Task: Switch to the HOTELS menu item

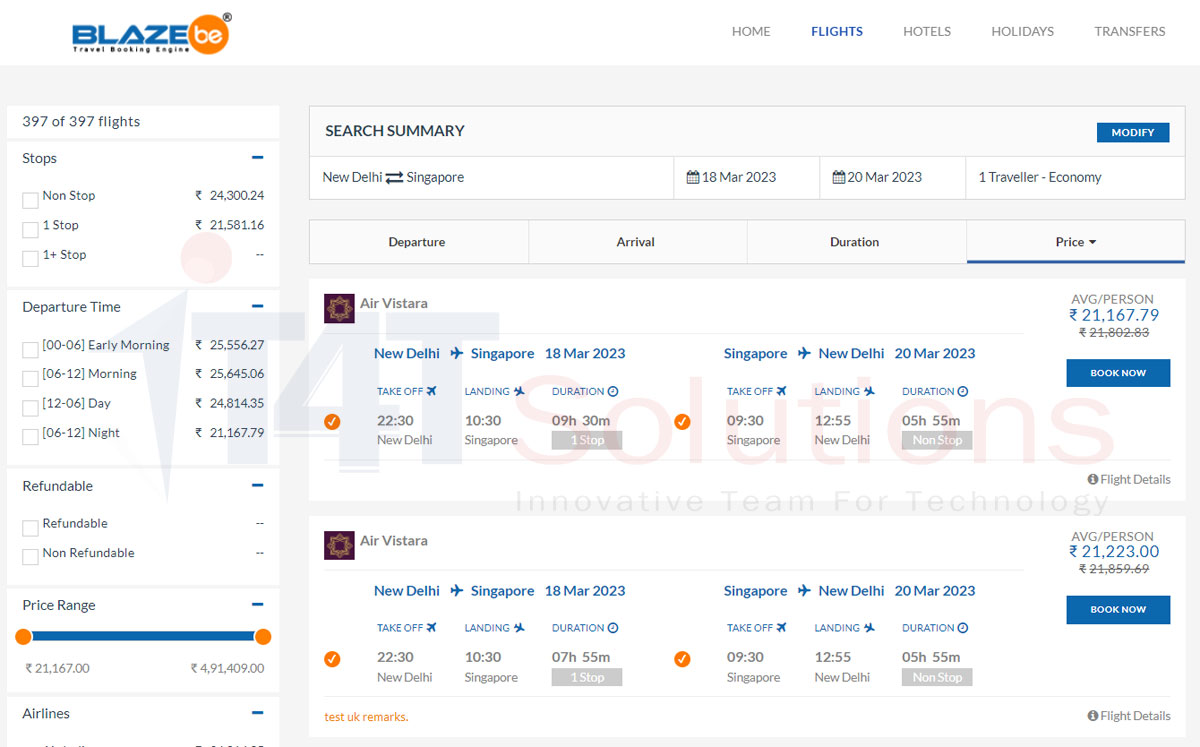Action: (x=926, y=31)
